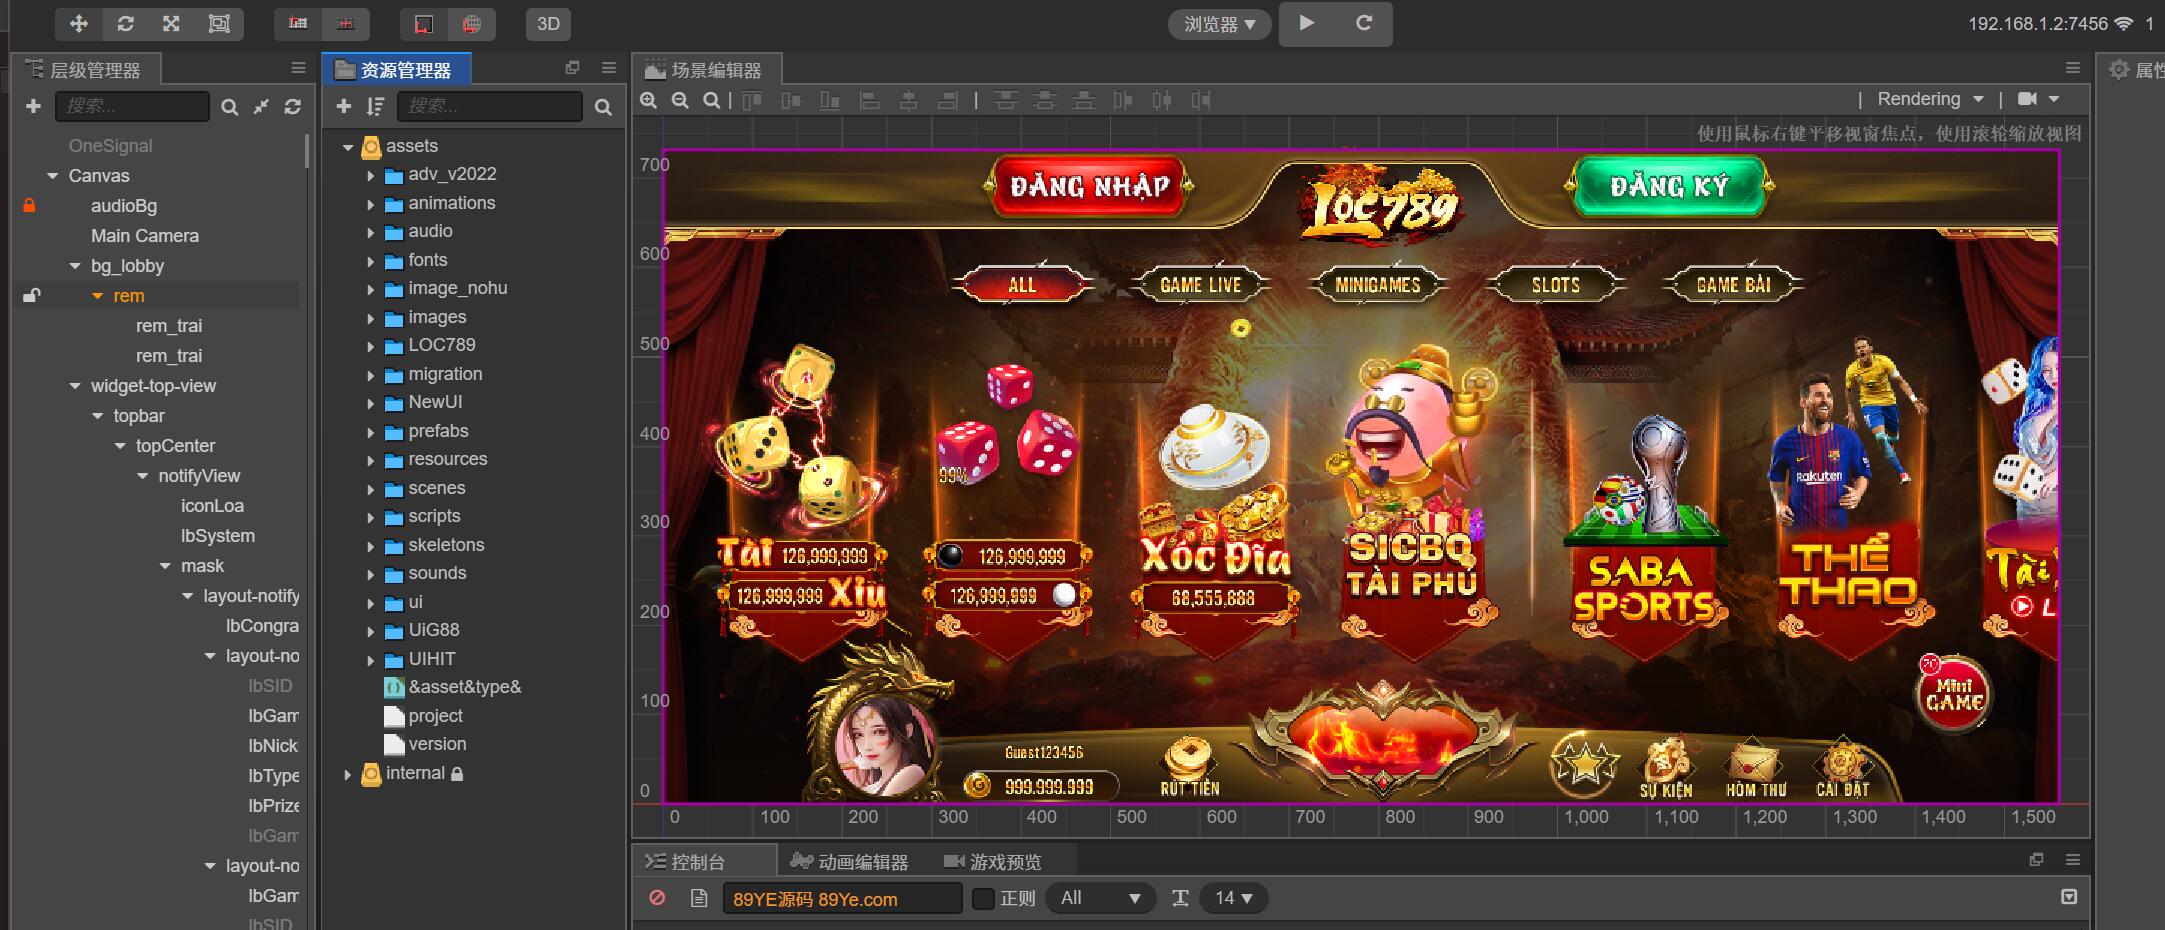Select the project file in assets

(x=435, y=716)
